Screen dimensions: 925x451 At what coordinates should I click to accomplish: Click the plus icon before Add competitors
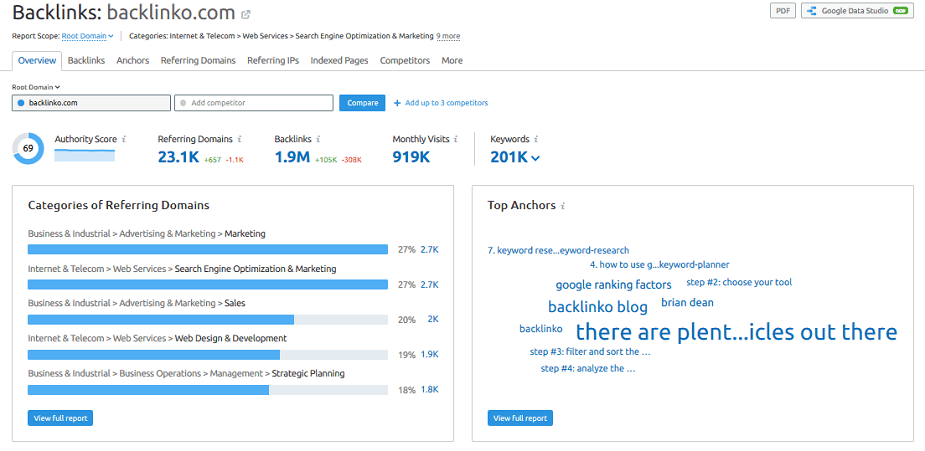point(397,103)
